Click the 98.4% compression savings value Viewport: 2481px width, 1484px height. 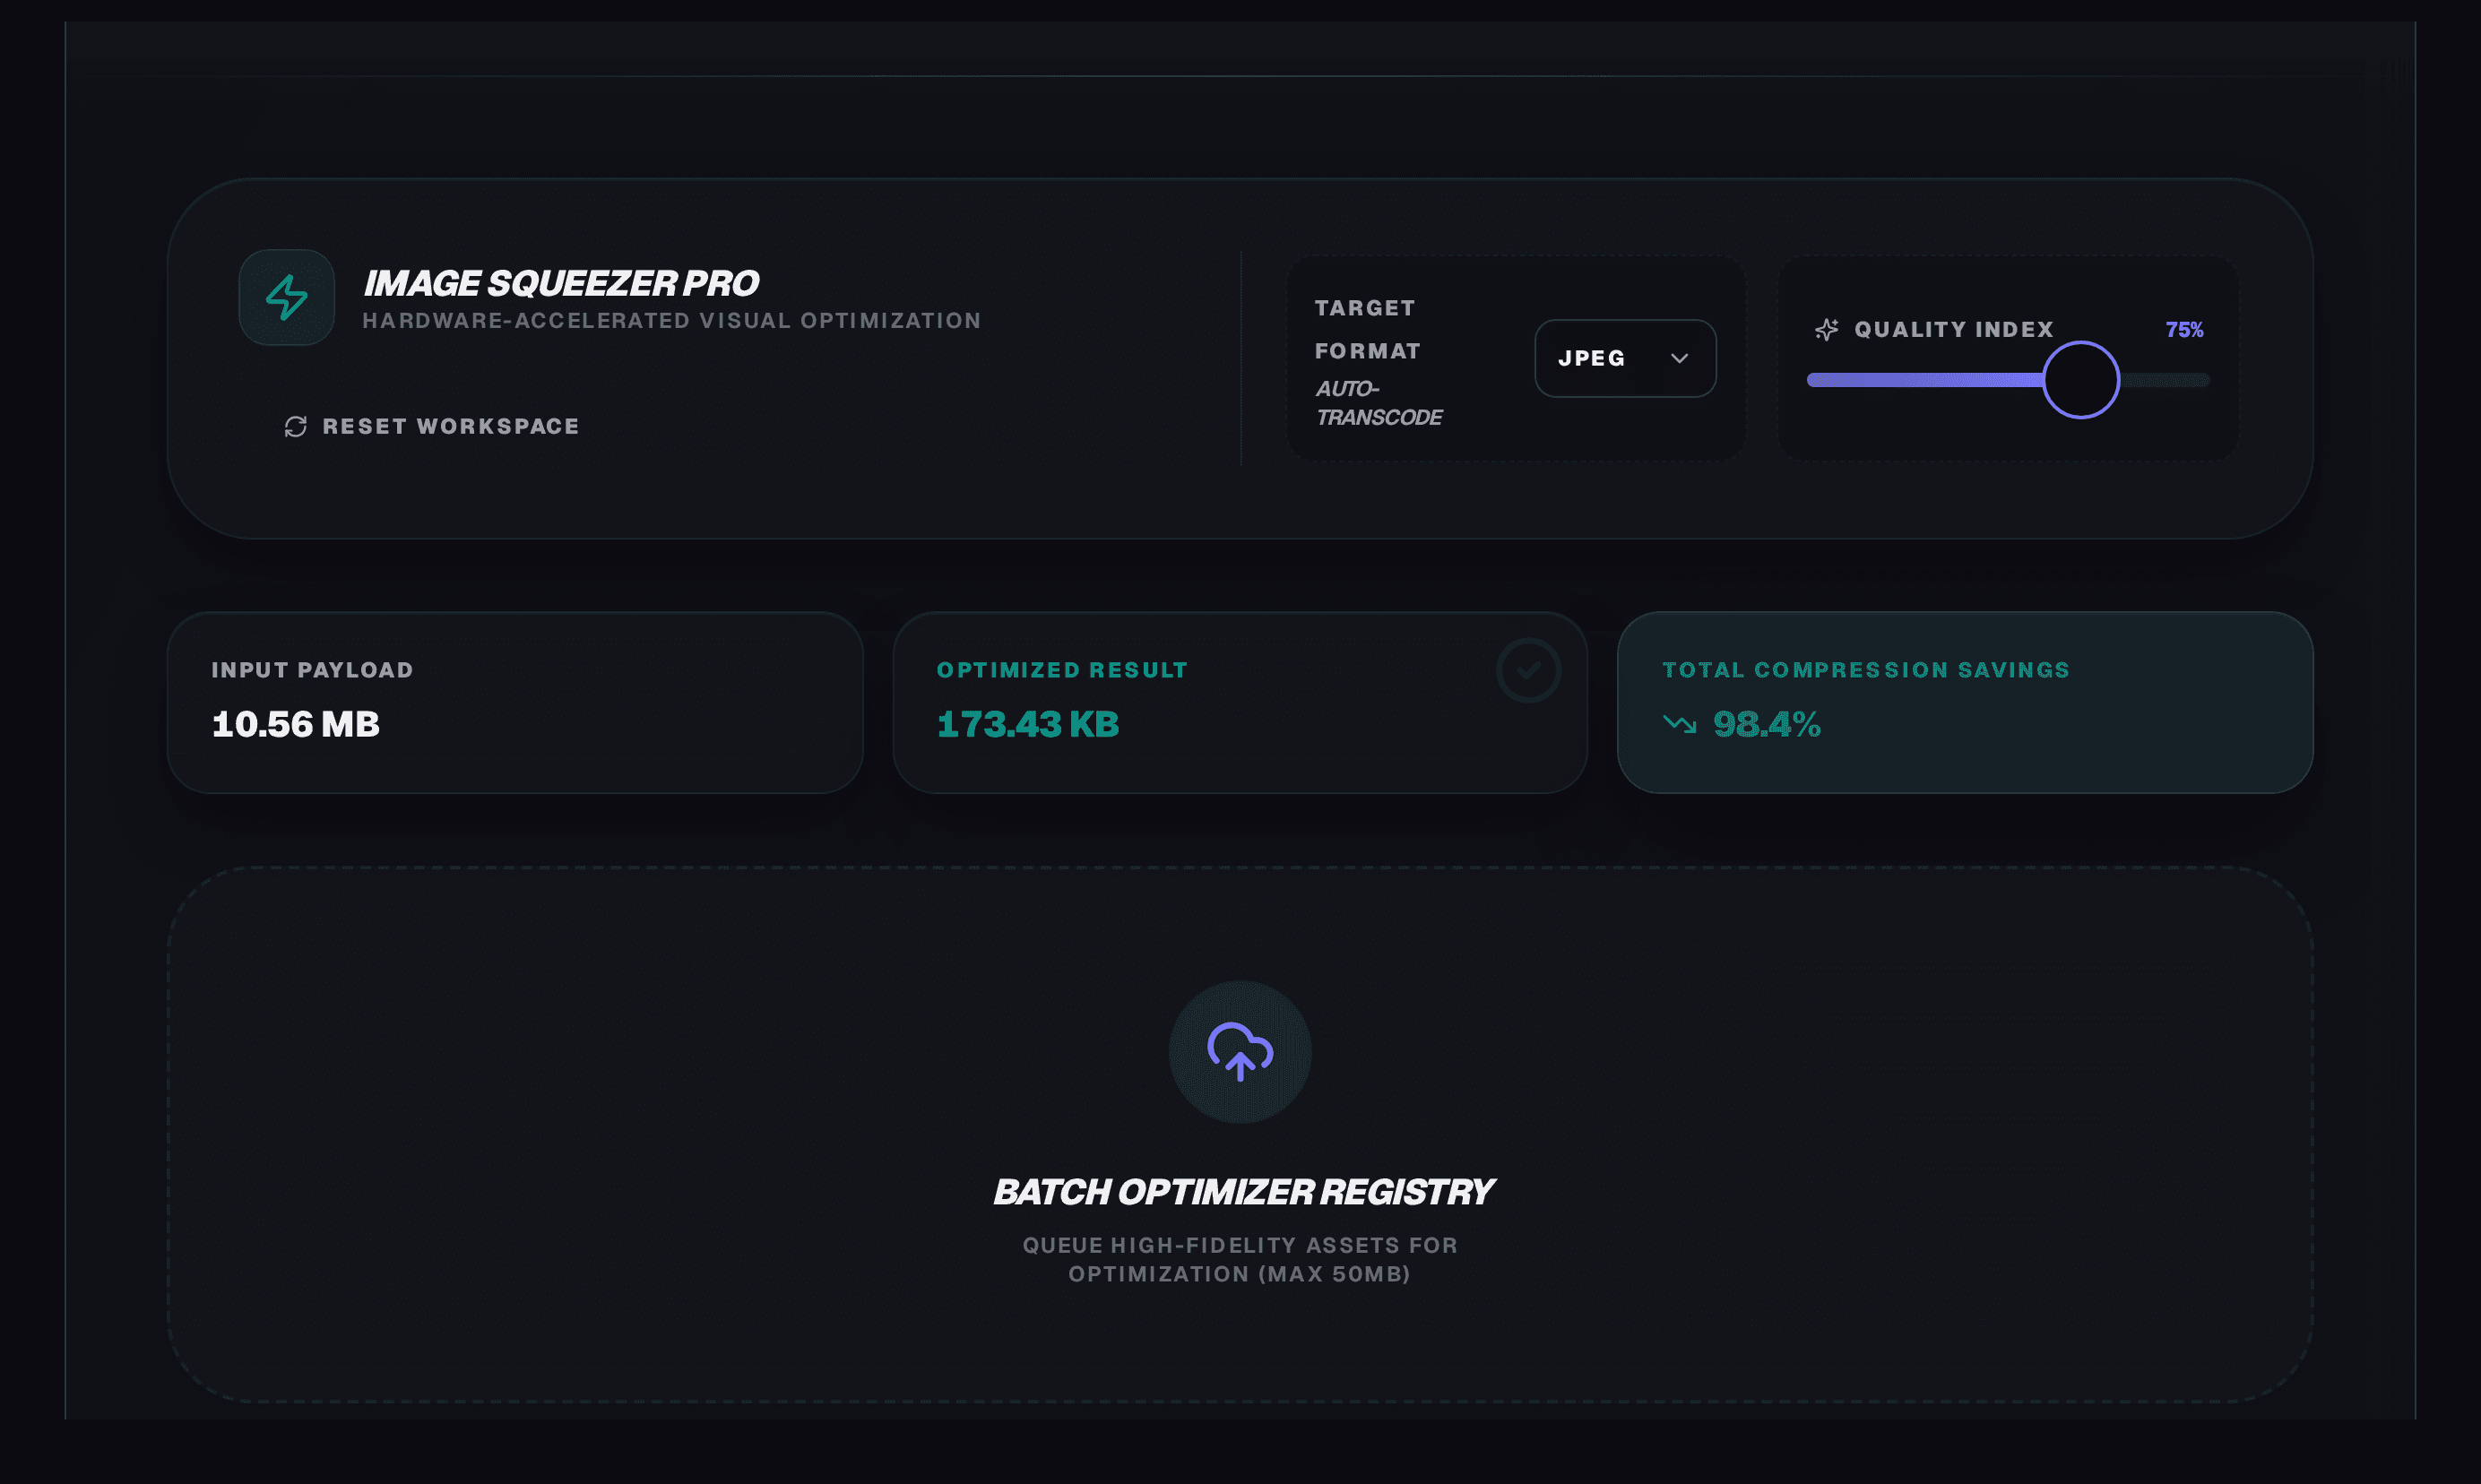[1766, 725]
